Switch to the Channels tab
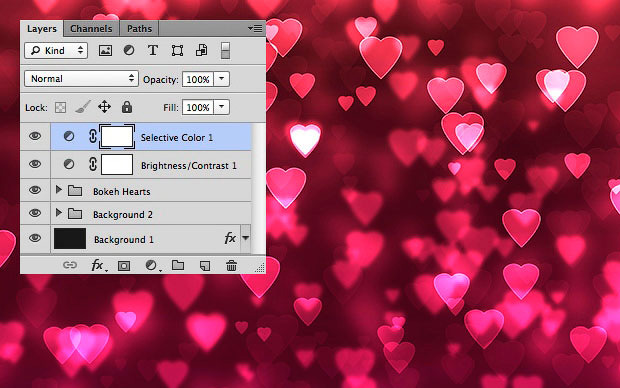 point(91,28)
